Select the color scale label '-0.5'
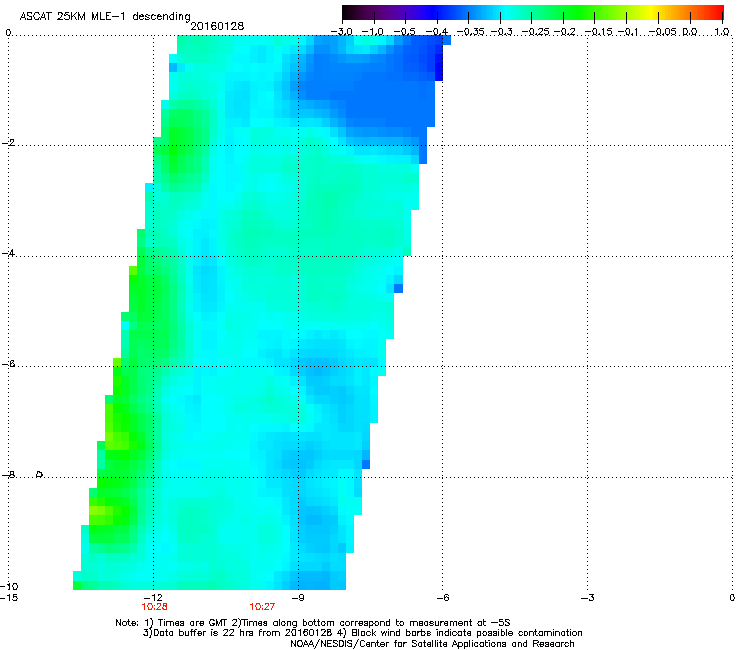Image resolution: width=740 pixels, height=650 pixels. point(405,32)
